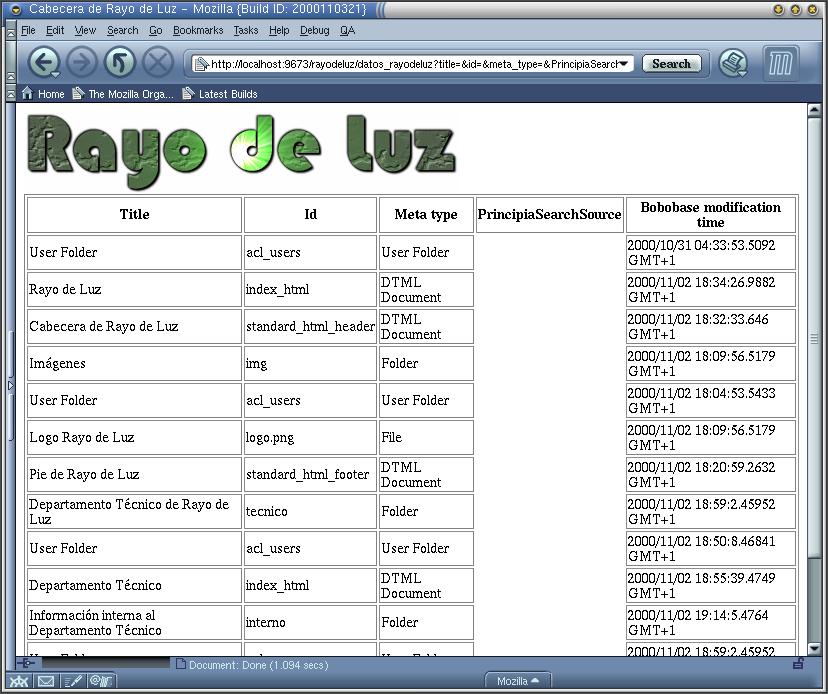Open the File menu
The image size is (828, 694).
[28, 31]
